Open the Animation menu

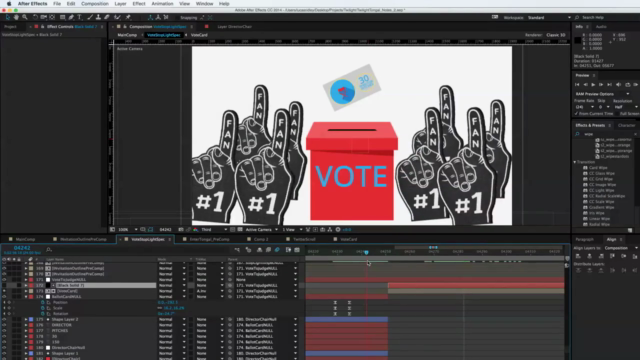click(162, 4)
